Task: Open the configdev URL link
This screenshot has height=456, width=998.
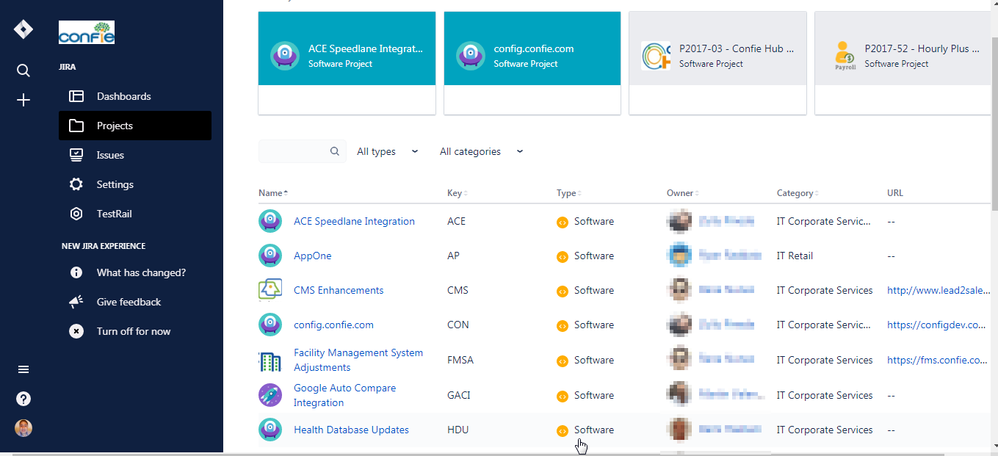Action: [938, 324]
